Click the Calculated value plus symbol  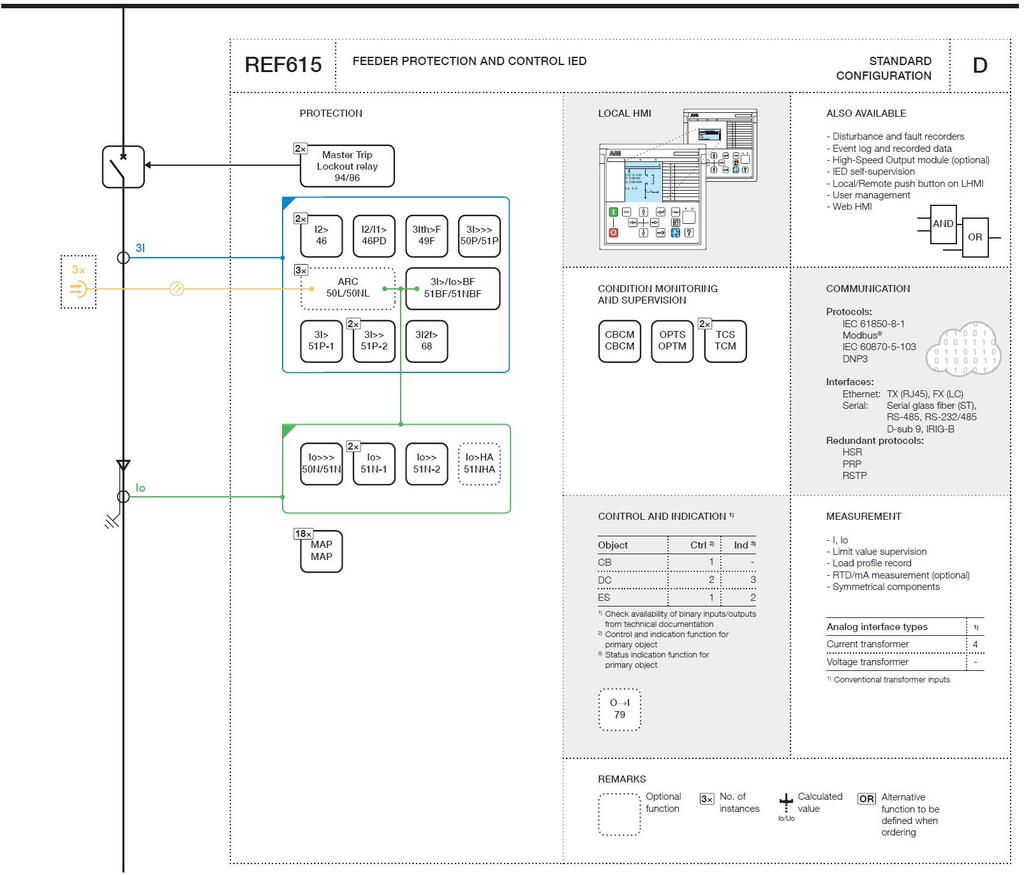[x=786, y=801]
